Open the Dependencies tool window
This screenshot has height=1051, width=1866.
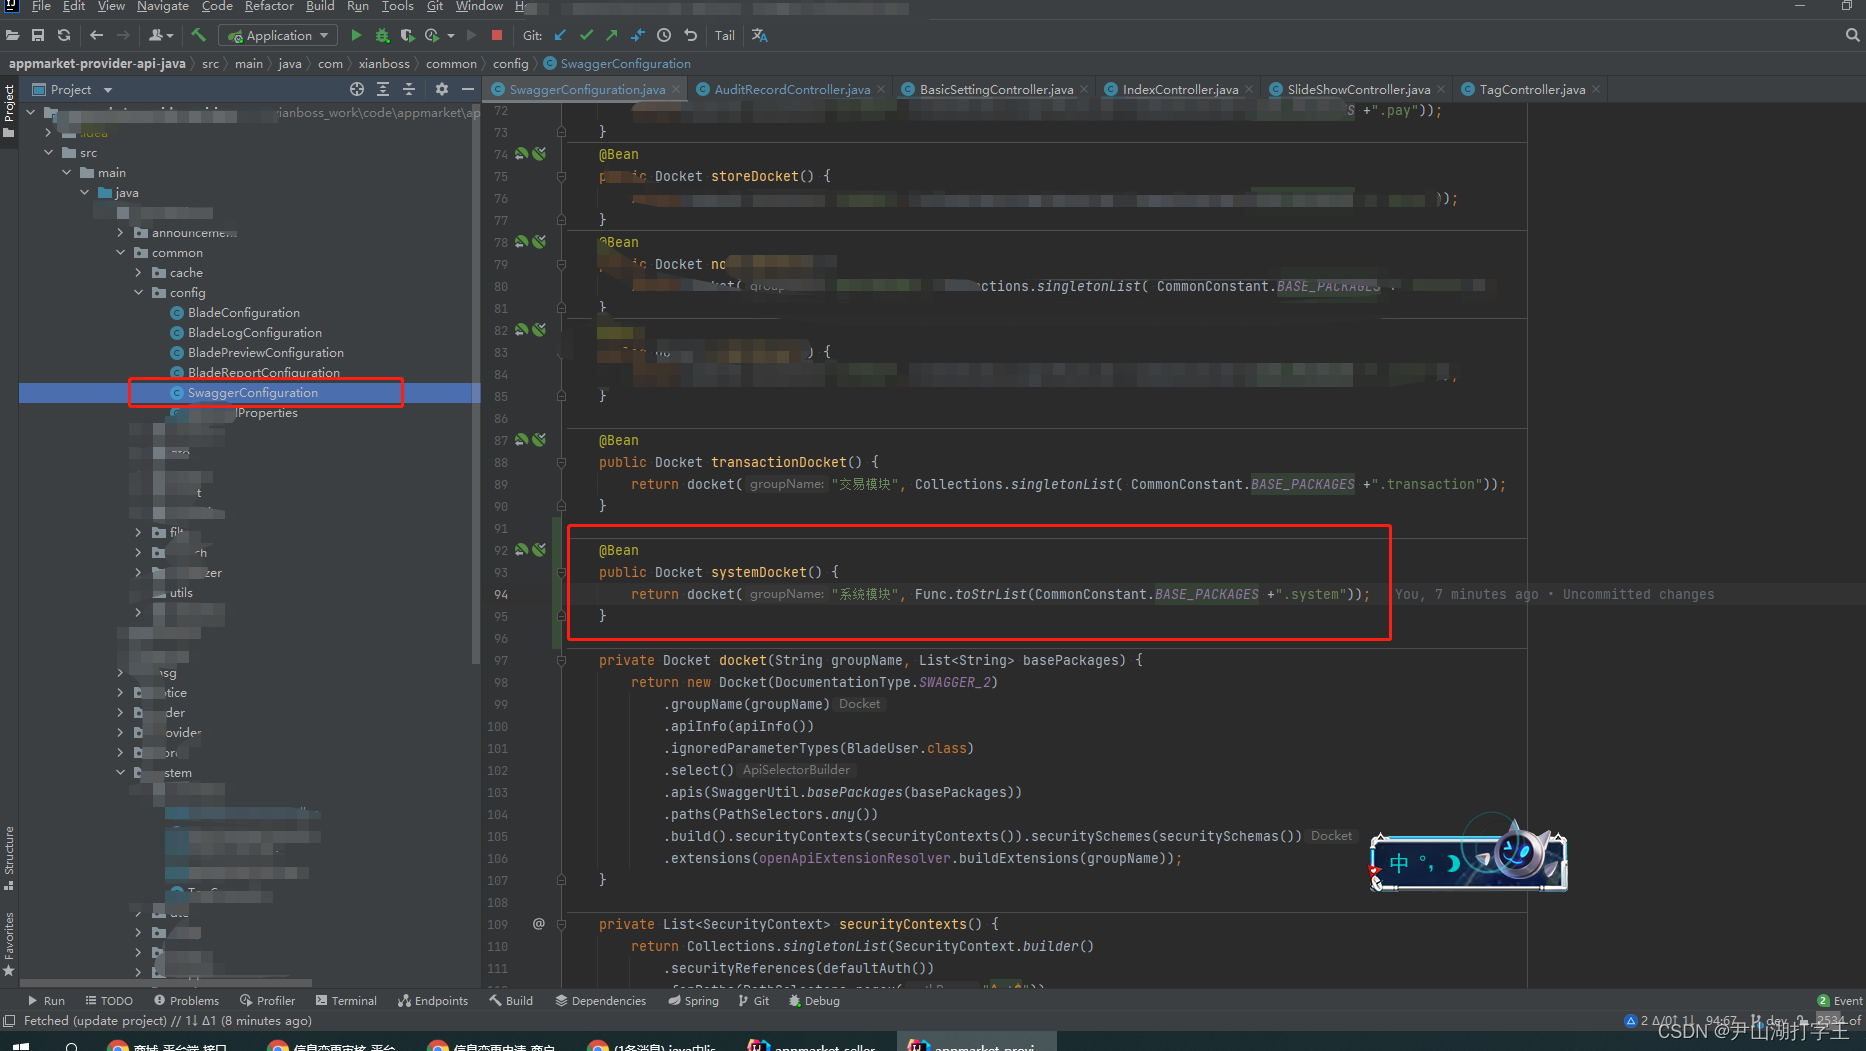click(x=600, y=1000)
